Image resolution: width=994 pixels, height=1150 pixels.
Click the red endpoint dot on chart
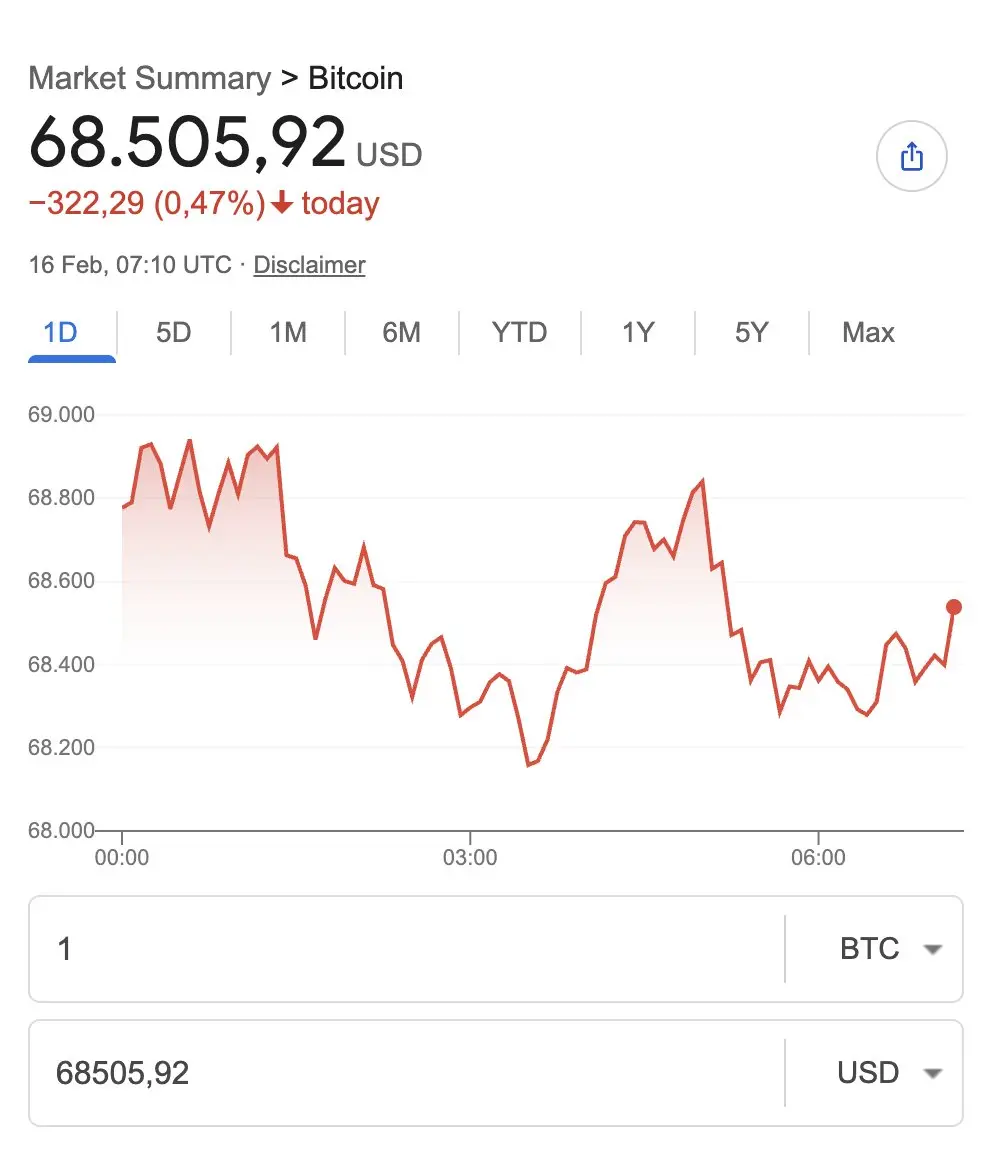pos(953,607)
